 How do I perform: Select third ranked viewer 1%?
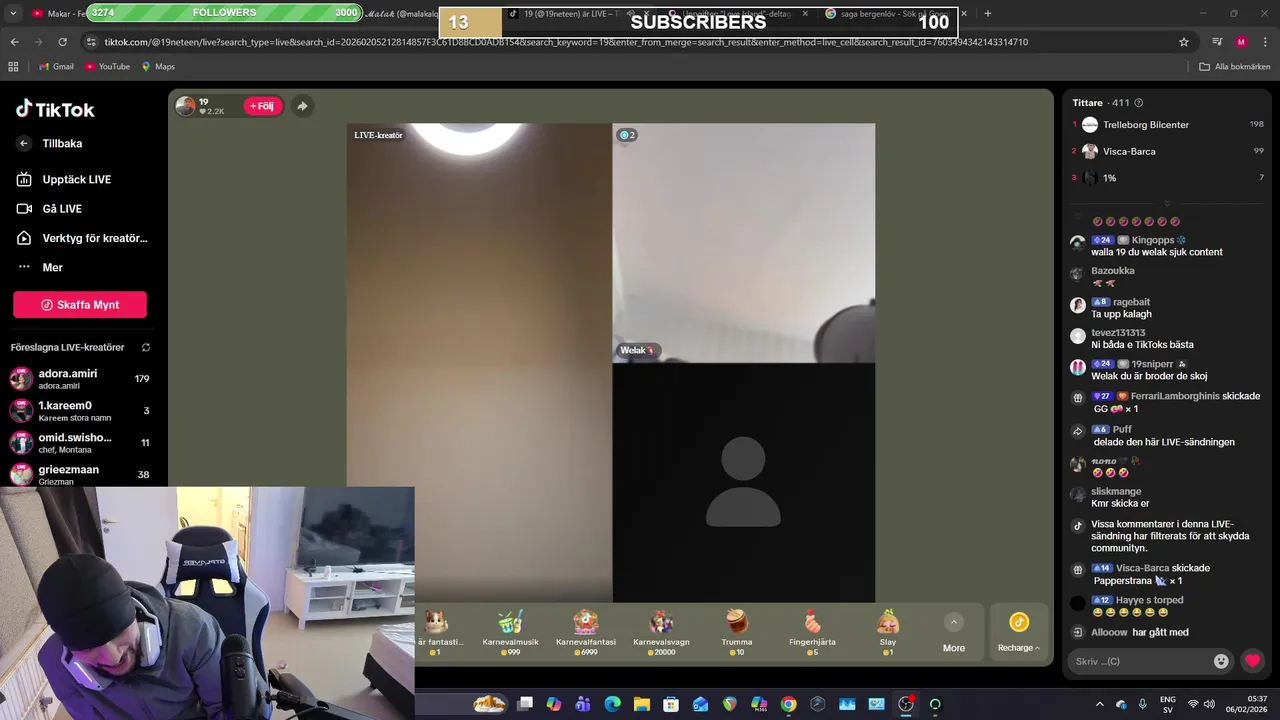coord(1168,178)
